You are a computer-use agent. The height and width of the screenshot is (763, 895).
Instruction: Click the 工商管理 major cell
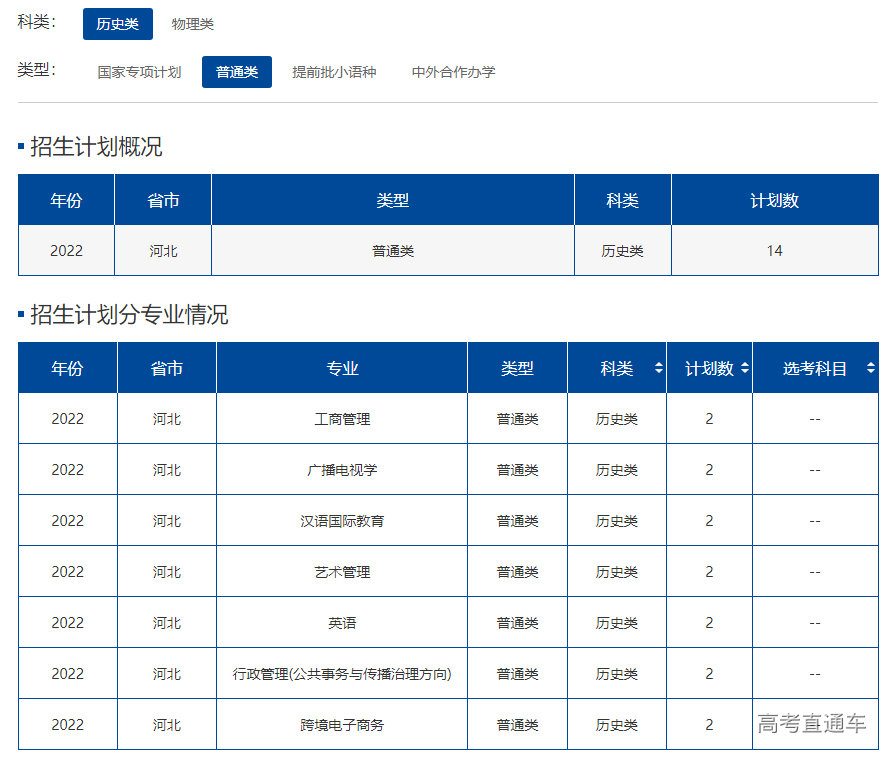coord(341,418)
